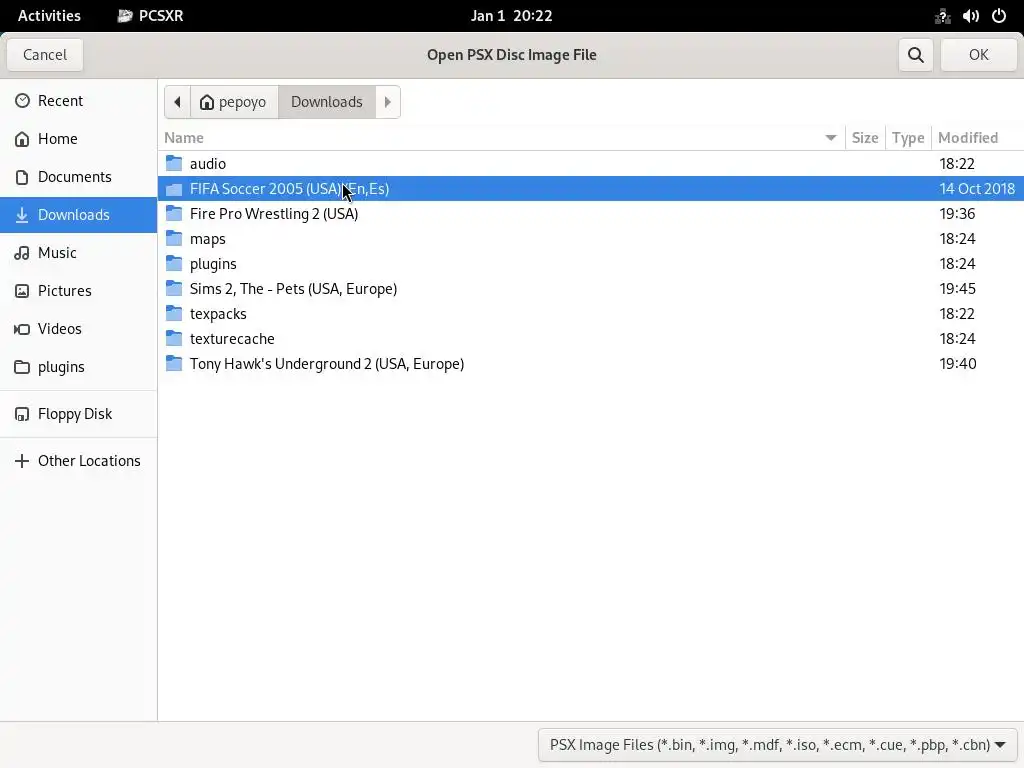Viewport: 1024px width, 768px height.
Task: Open Music in the sidebar
Action: [78, 253]
